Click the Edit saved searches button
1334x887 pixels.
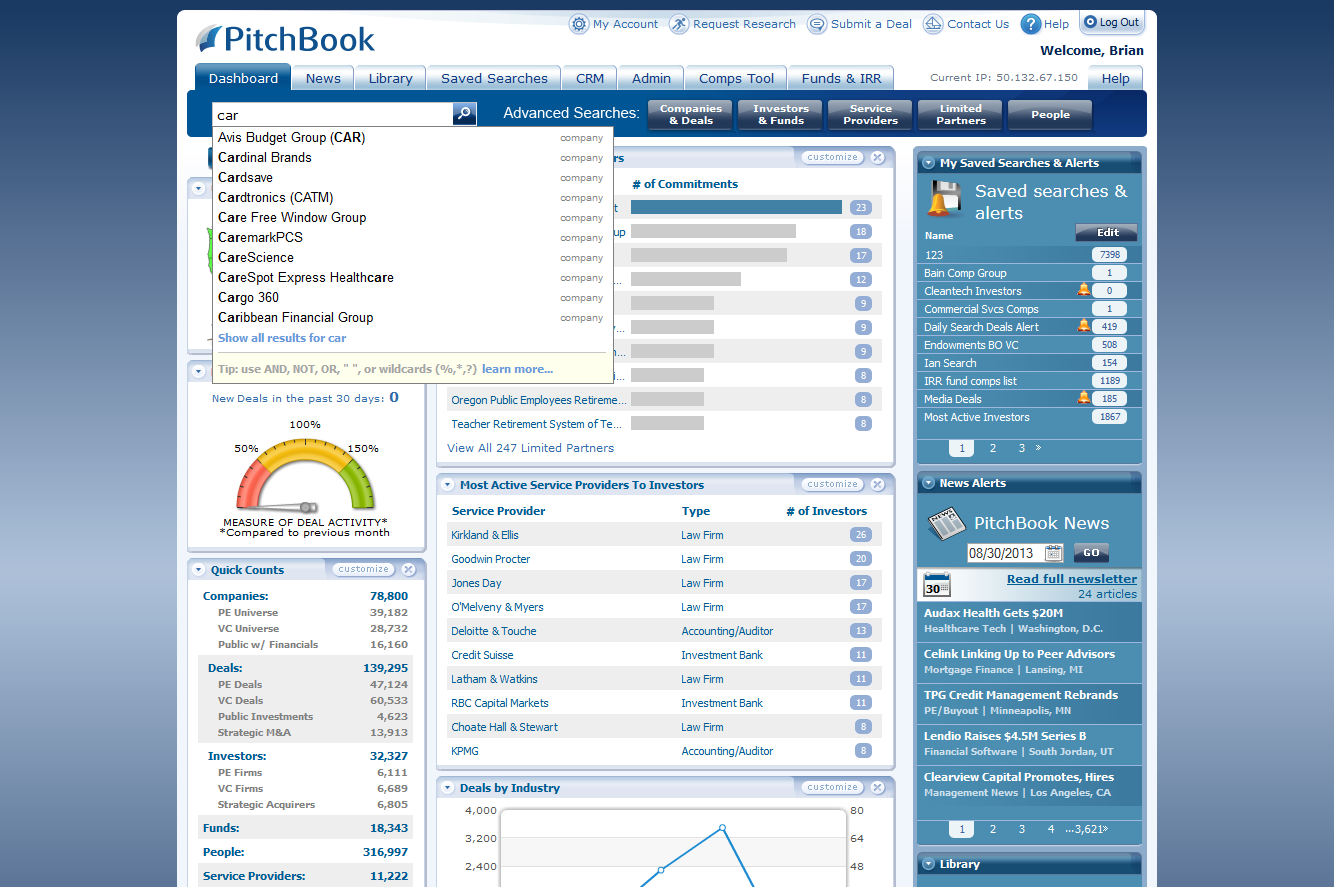tap(1106, 232)
